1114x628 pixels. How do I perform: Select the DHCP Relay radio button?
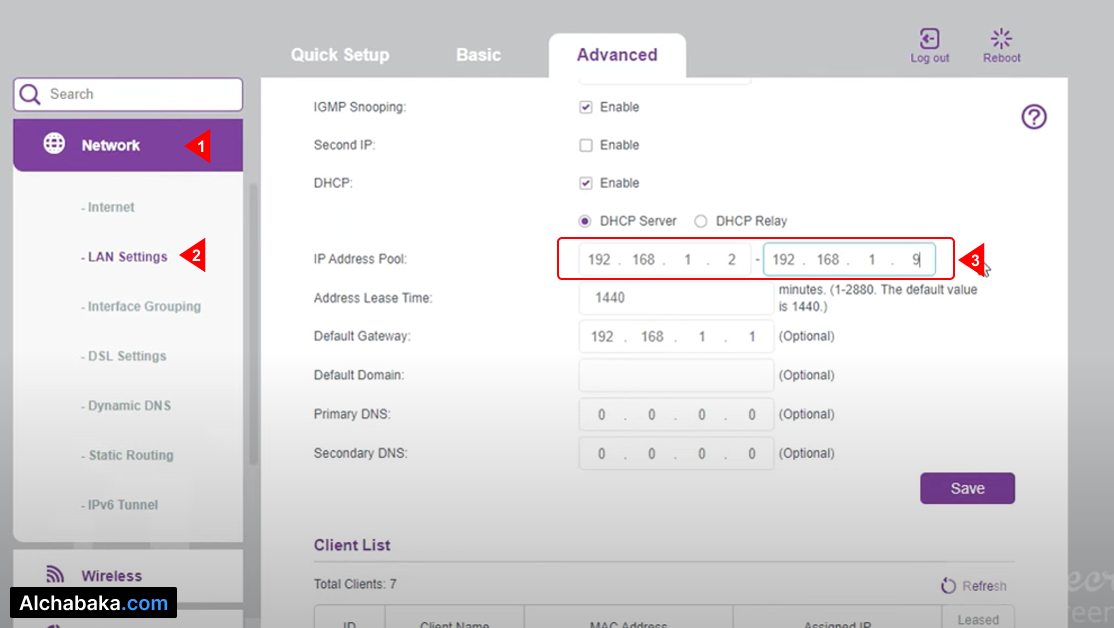pos(701,221)
